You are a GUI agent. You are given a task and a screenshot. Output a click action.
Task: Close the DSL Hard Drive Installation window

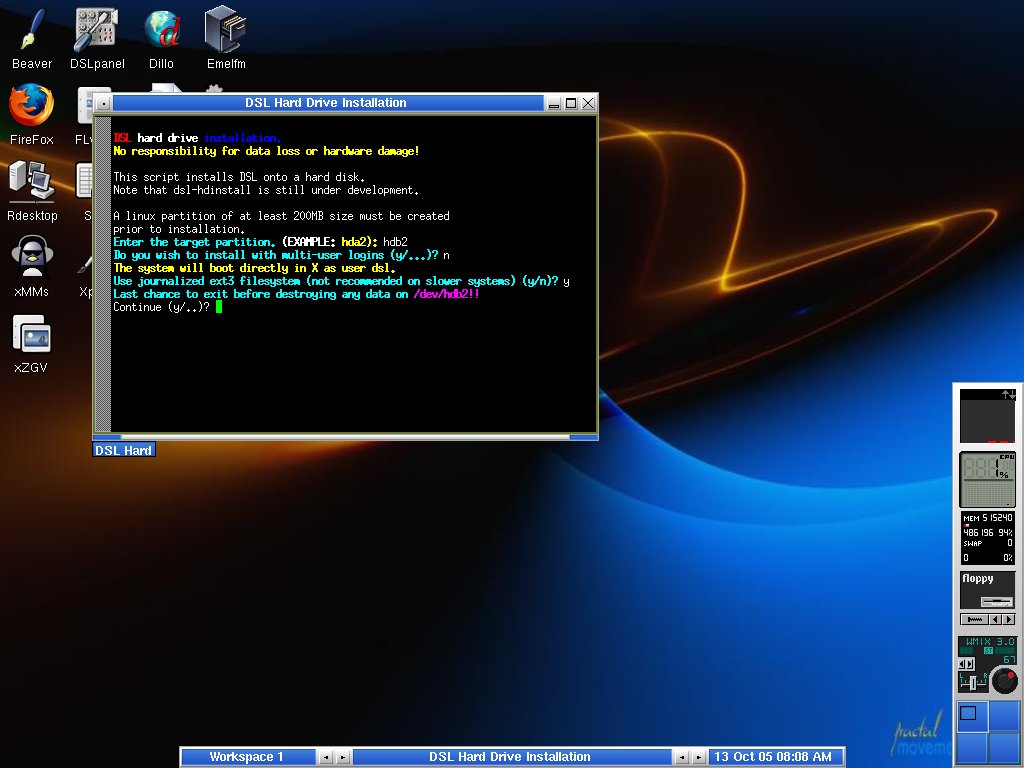click(588, 103)
